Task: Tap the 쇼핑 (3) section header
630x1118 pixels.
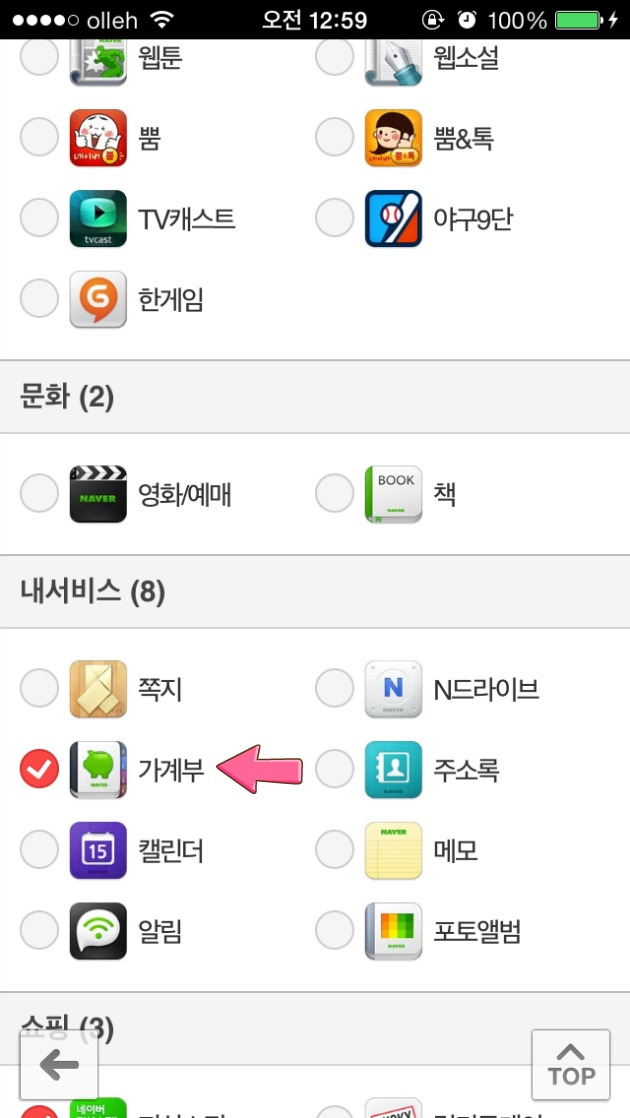Action: [315, 1029]
